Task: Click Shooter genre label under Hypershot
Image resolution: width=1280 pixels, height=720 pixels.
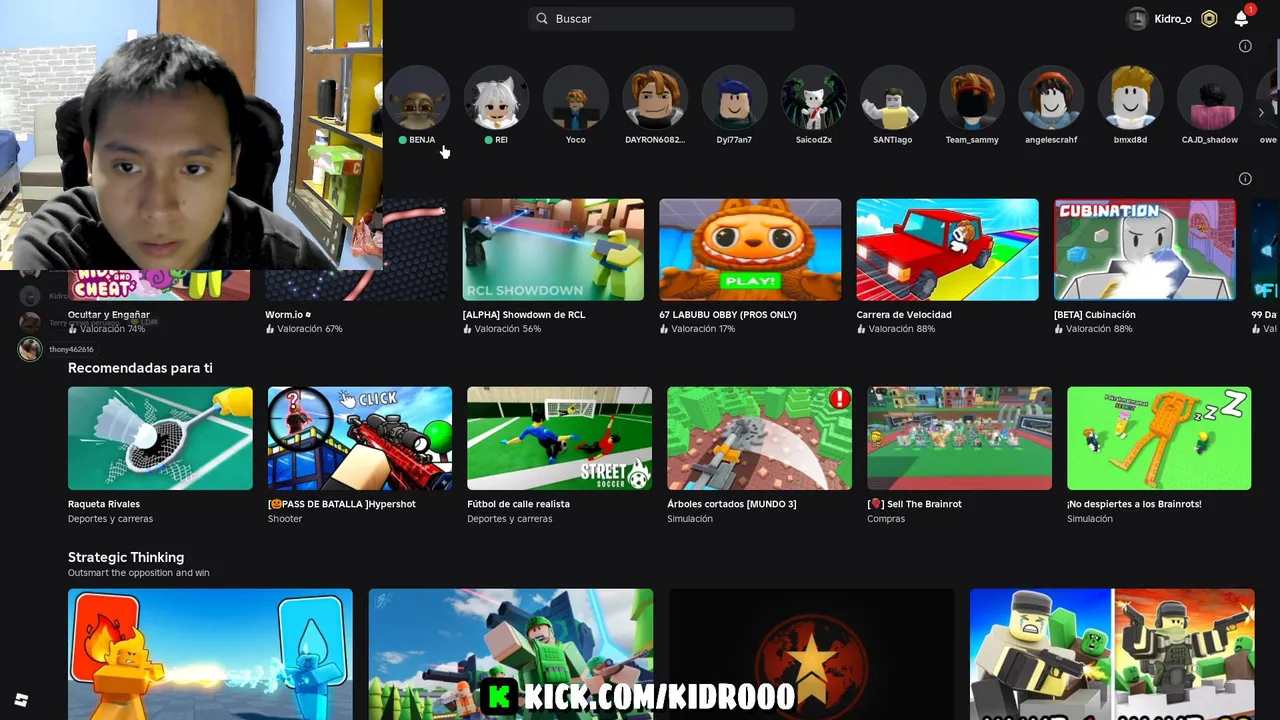Action: pyautogui.click(x=285, y=519)
